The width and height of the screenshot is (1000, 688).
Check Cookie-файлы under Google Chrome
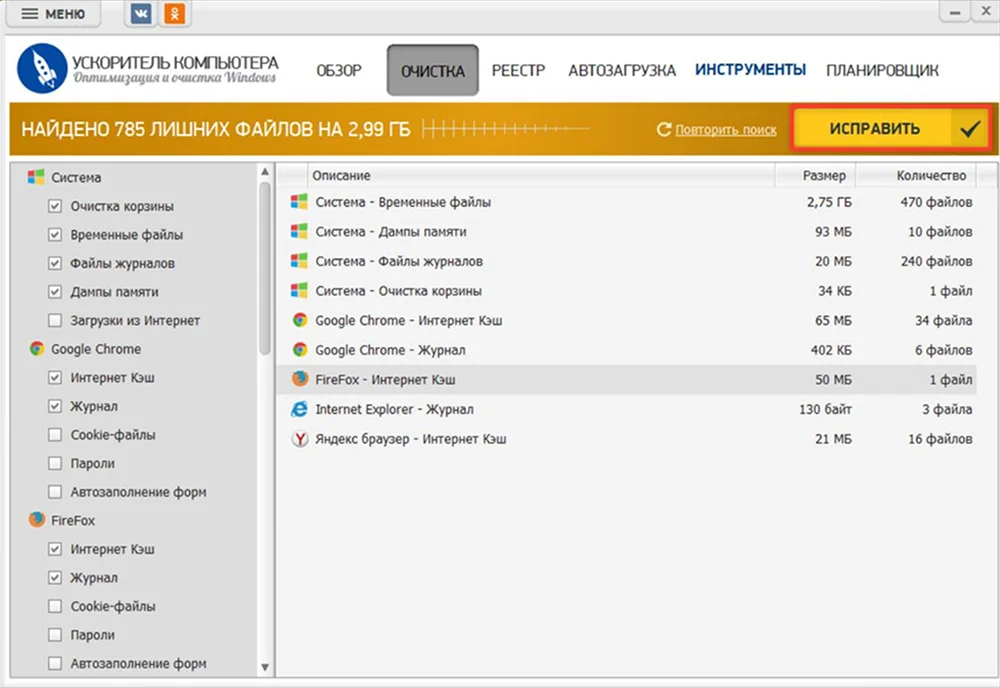[56, 436]
